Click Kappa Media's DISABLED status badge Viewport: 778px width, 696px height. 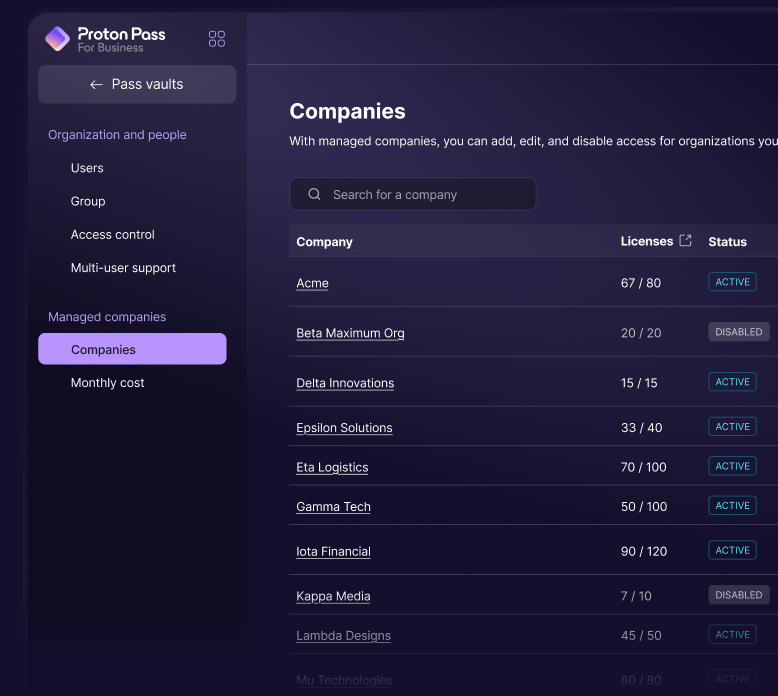point(739,595)
